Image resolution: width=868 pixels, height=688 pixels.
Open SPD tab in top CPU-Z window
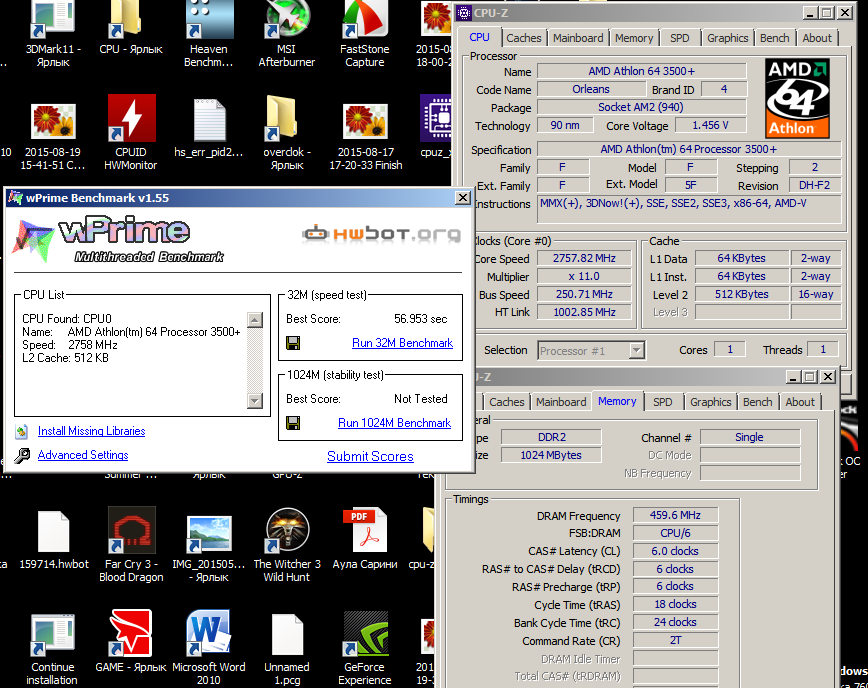tap(680, 38)
